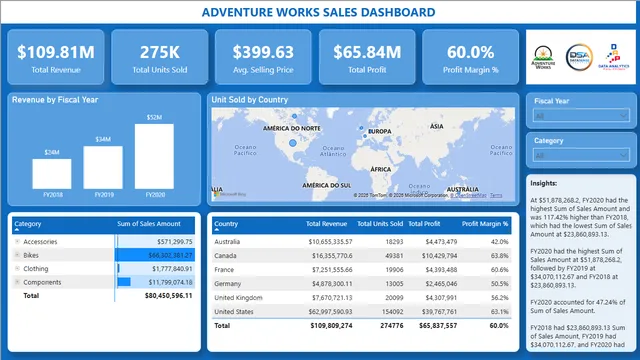Sort by the Category column header
This screenshot has height=360, width=640.
(28, 224)
